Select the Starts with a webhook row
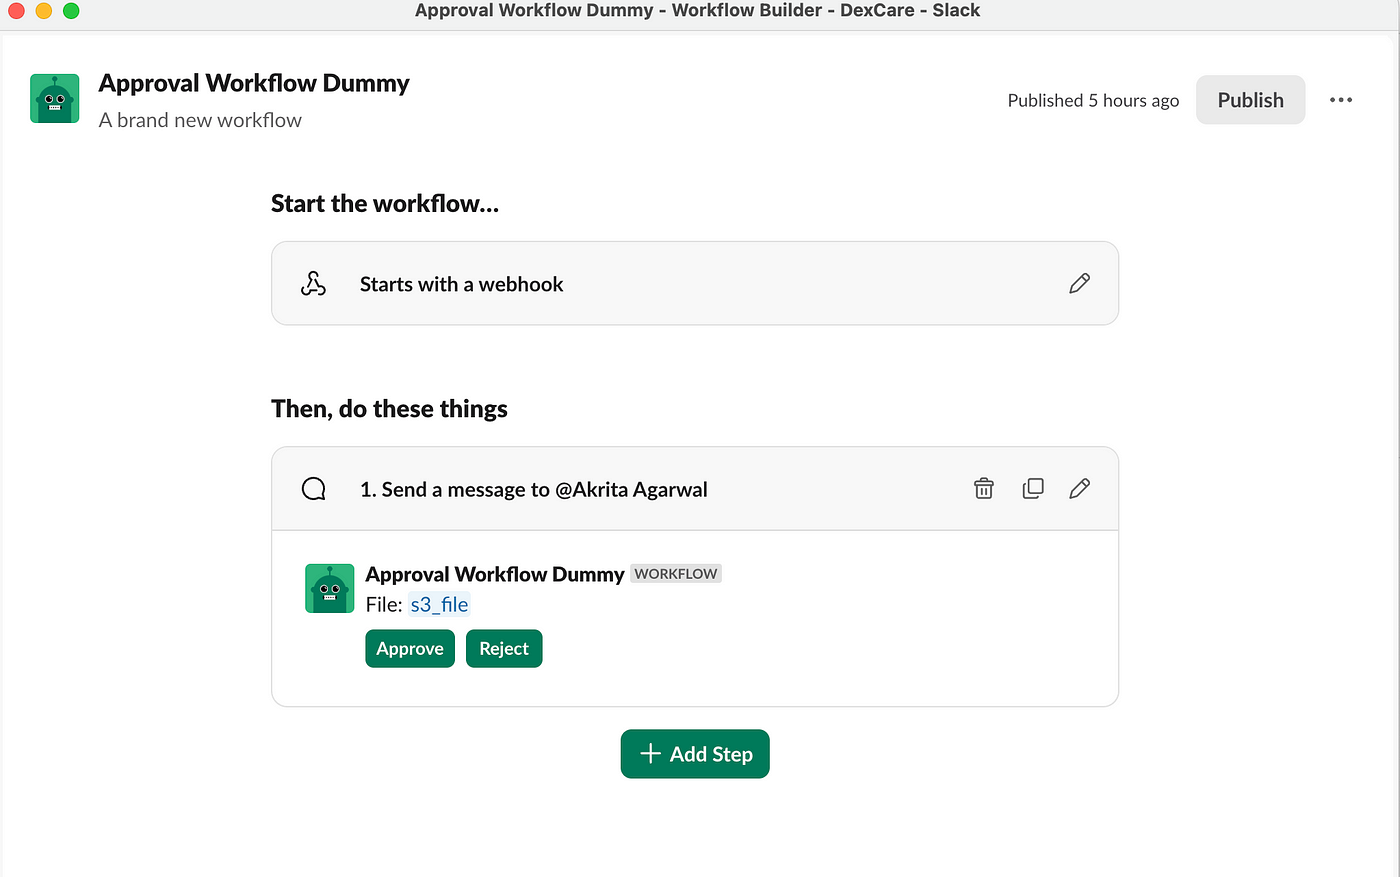 [694, 283]
